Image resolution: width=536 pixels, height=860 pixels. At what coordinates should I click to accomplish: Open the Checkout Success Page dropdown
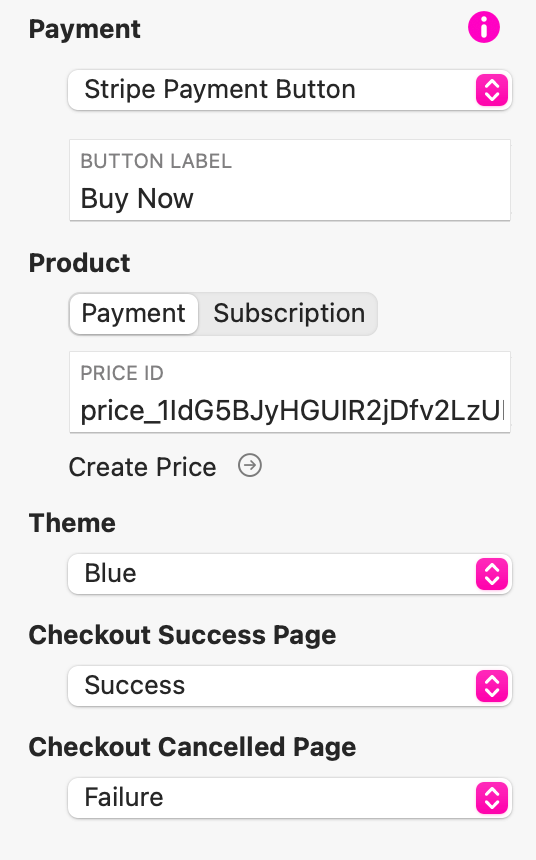tap(290, 686)
